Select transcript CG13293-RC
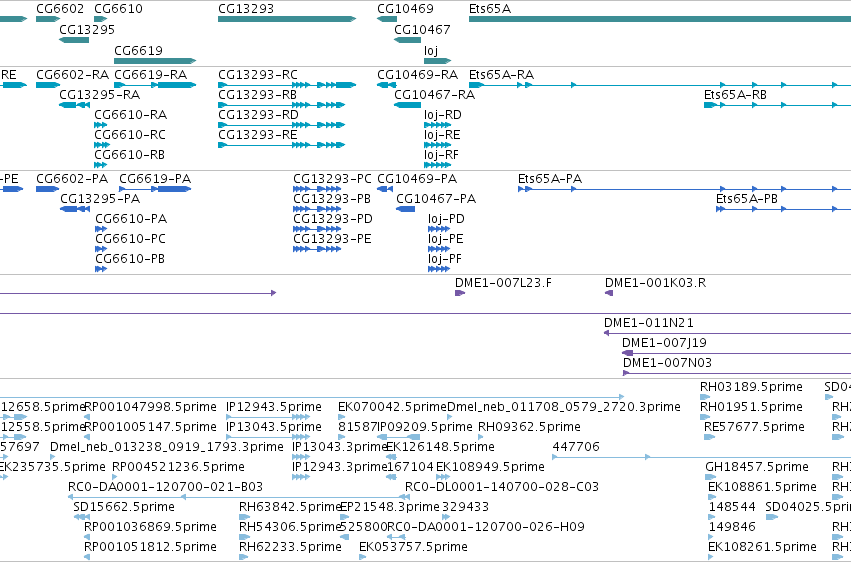The height and width of the screenshot is (562, 851). [x=287, y=85]
